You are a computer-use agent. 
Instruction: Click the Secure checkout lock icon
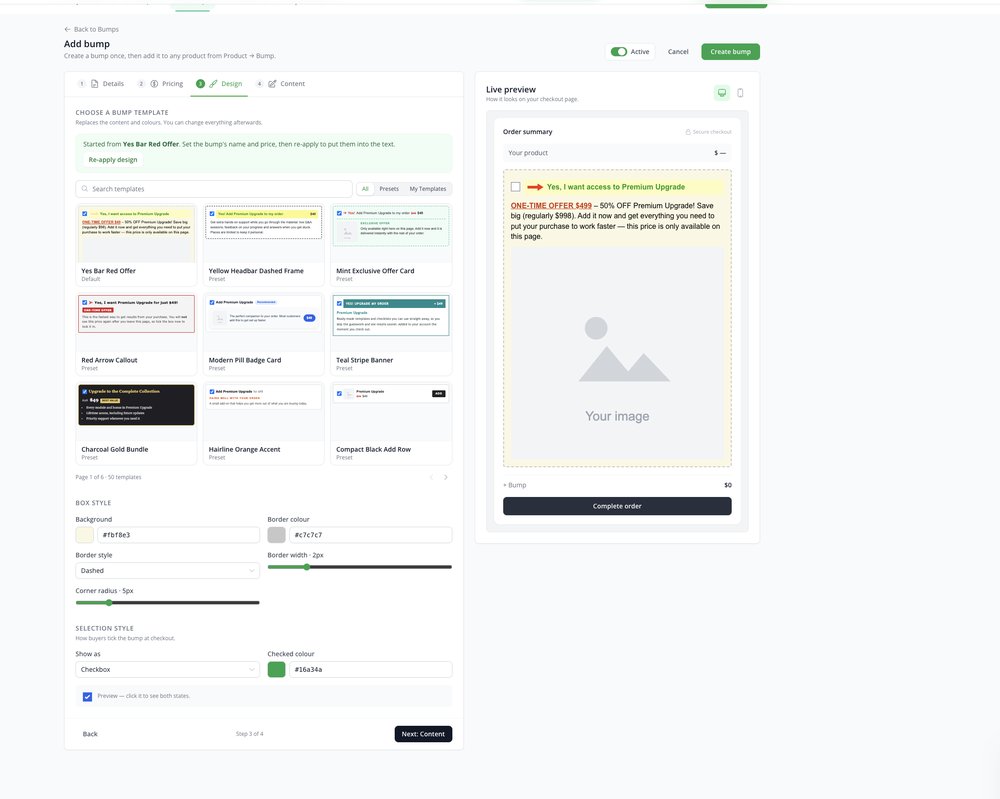coord(688,132)
